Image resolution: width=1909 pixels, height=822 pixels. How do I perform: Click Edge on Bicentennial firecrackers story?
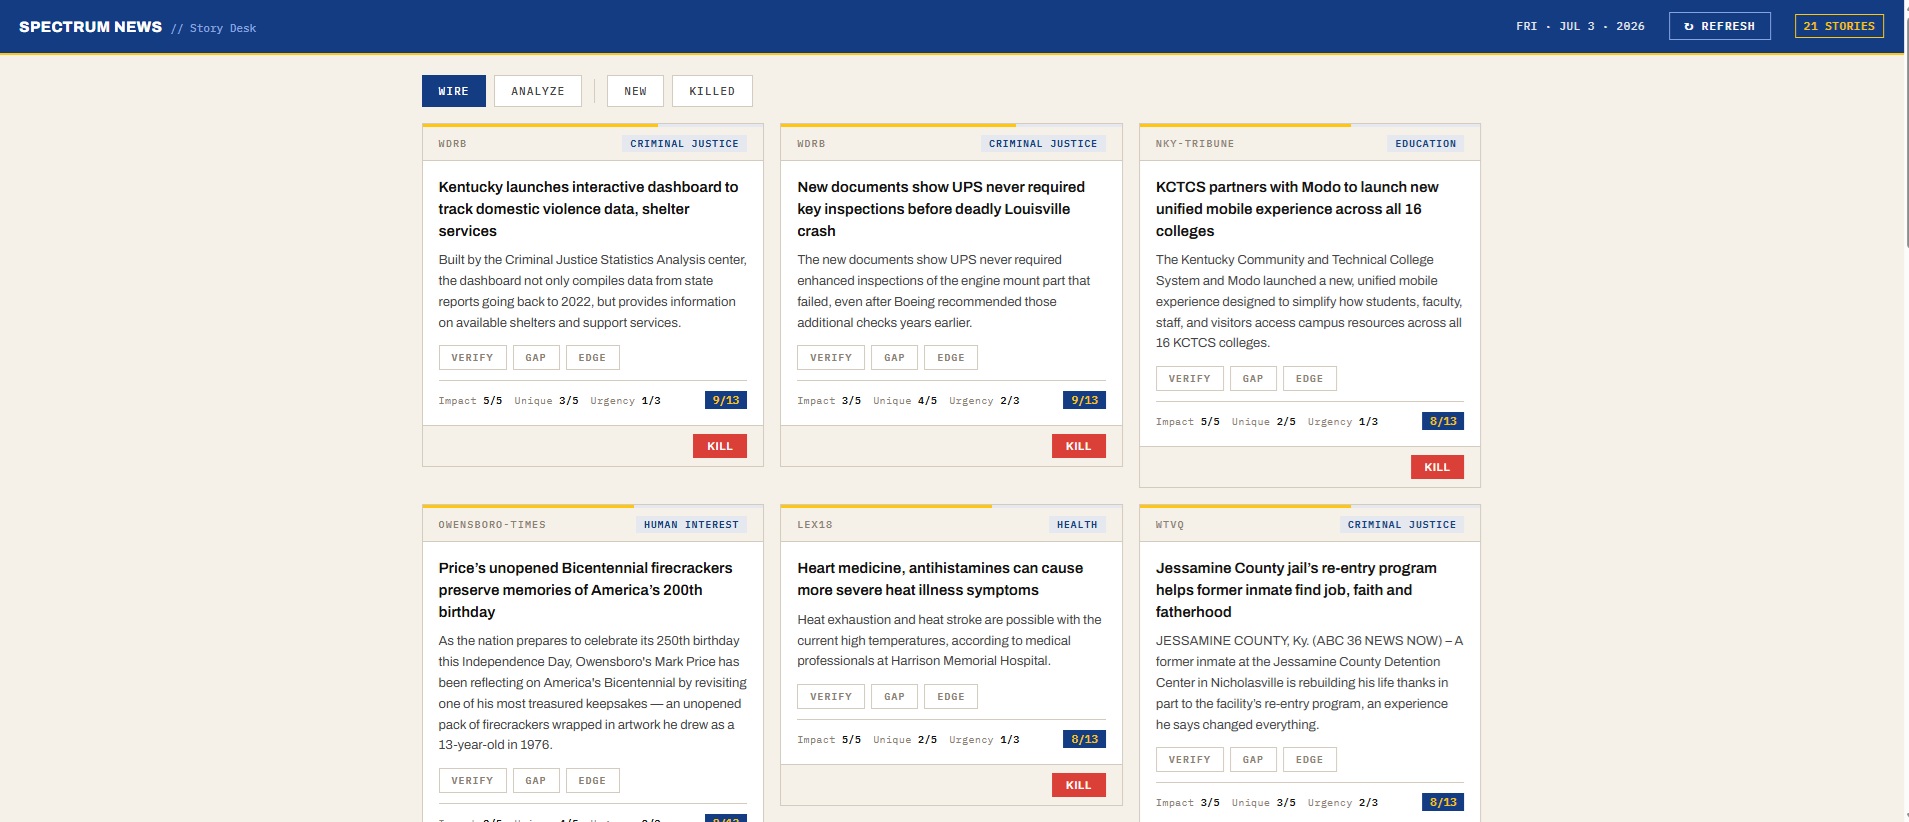pos(592,781)
